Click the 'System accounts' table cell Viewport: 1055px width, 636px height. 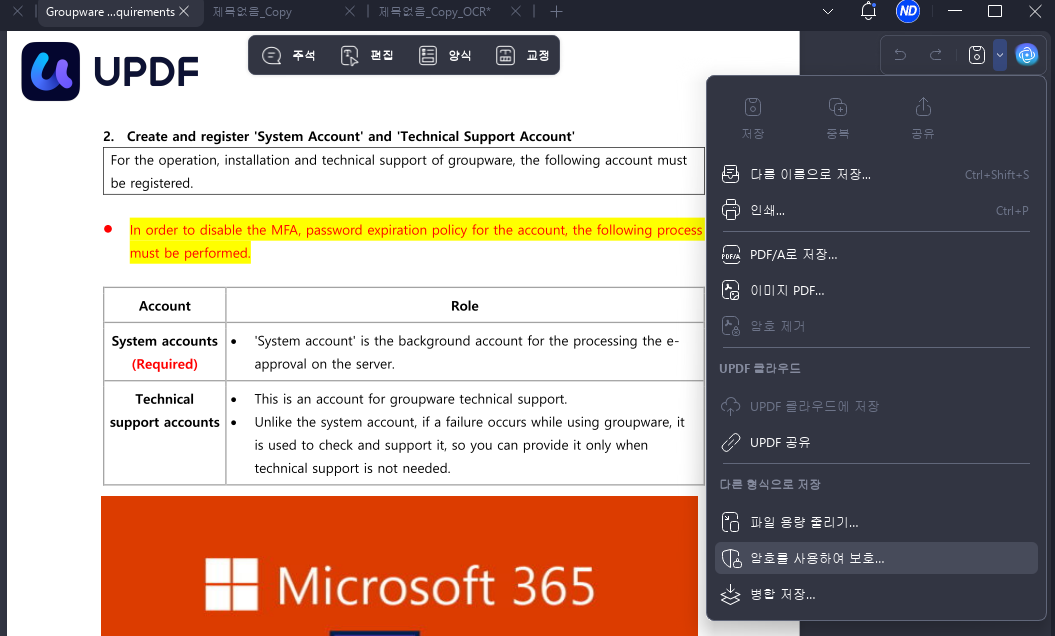click(x=164, y=352)
